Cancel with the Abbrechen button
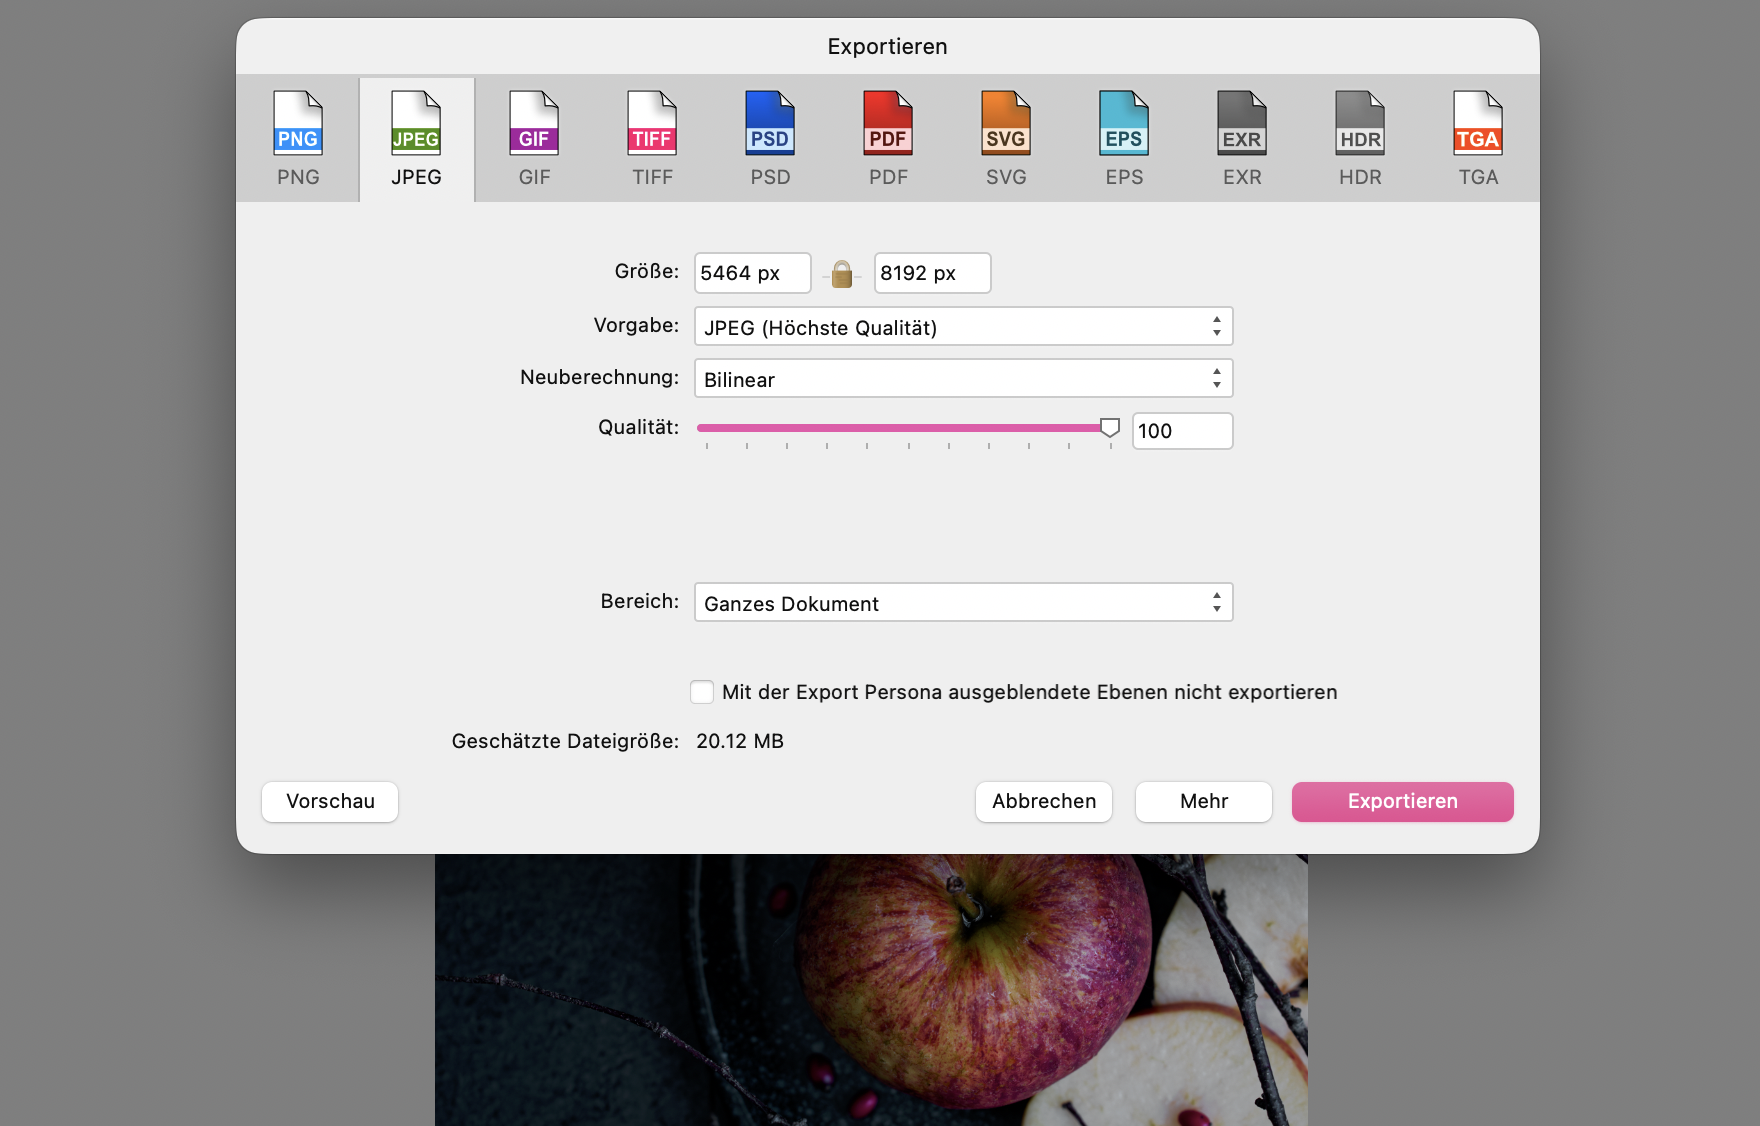This screenshot has width=1760, height=1126. (x=1044, y=802)
